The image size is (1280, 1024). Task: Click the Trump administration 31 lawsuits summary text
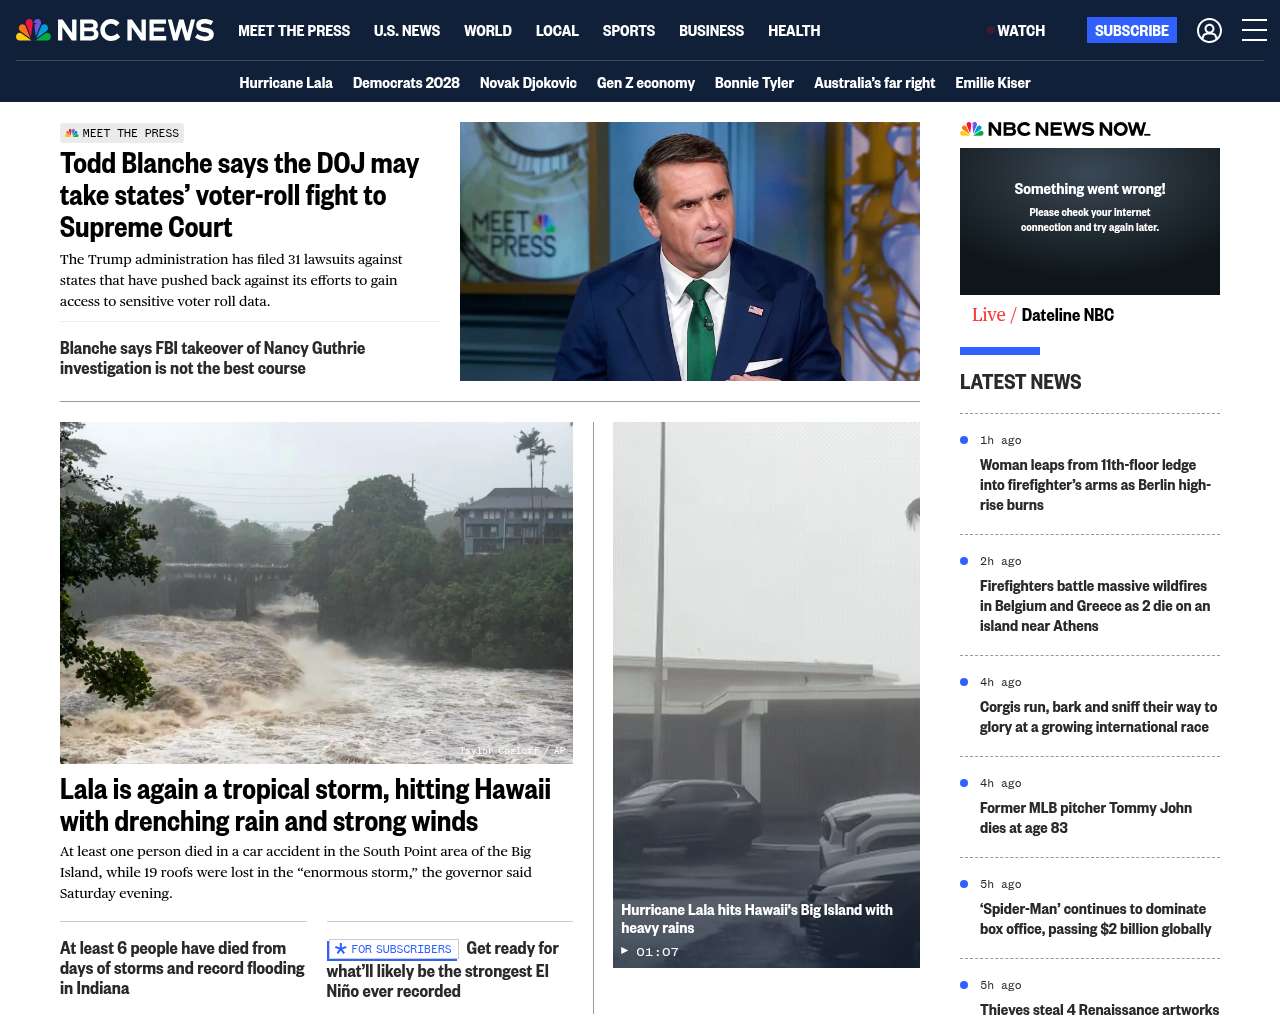[231, 280]
